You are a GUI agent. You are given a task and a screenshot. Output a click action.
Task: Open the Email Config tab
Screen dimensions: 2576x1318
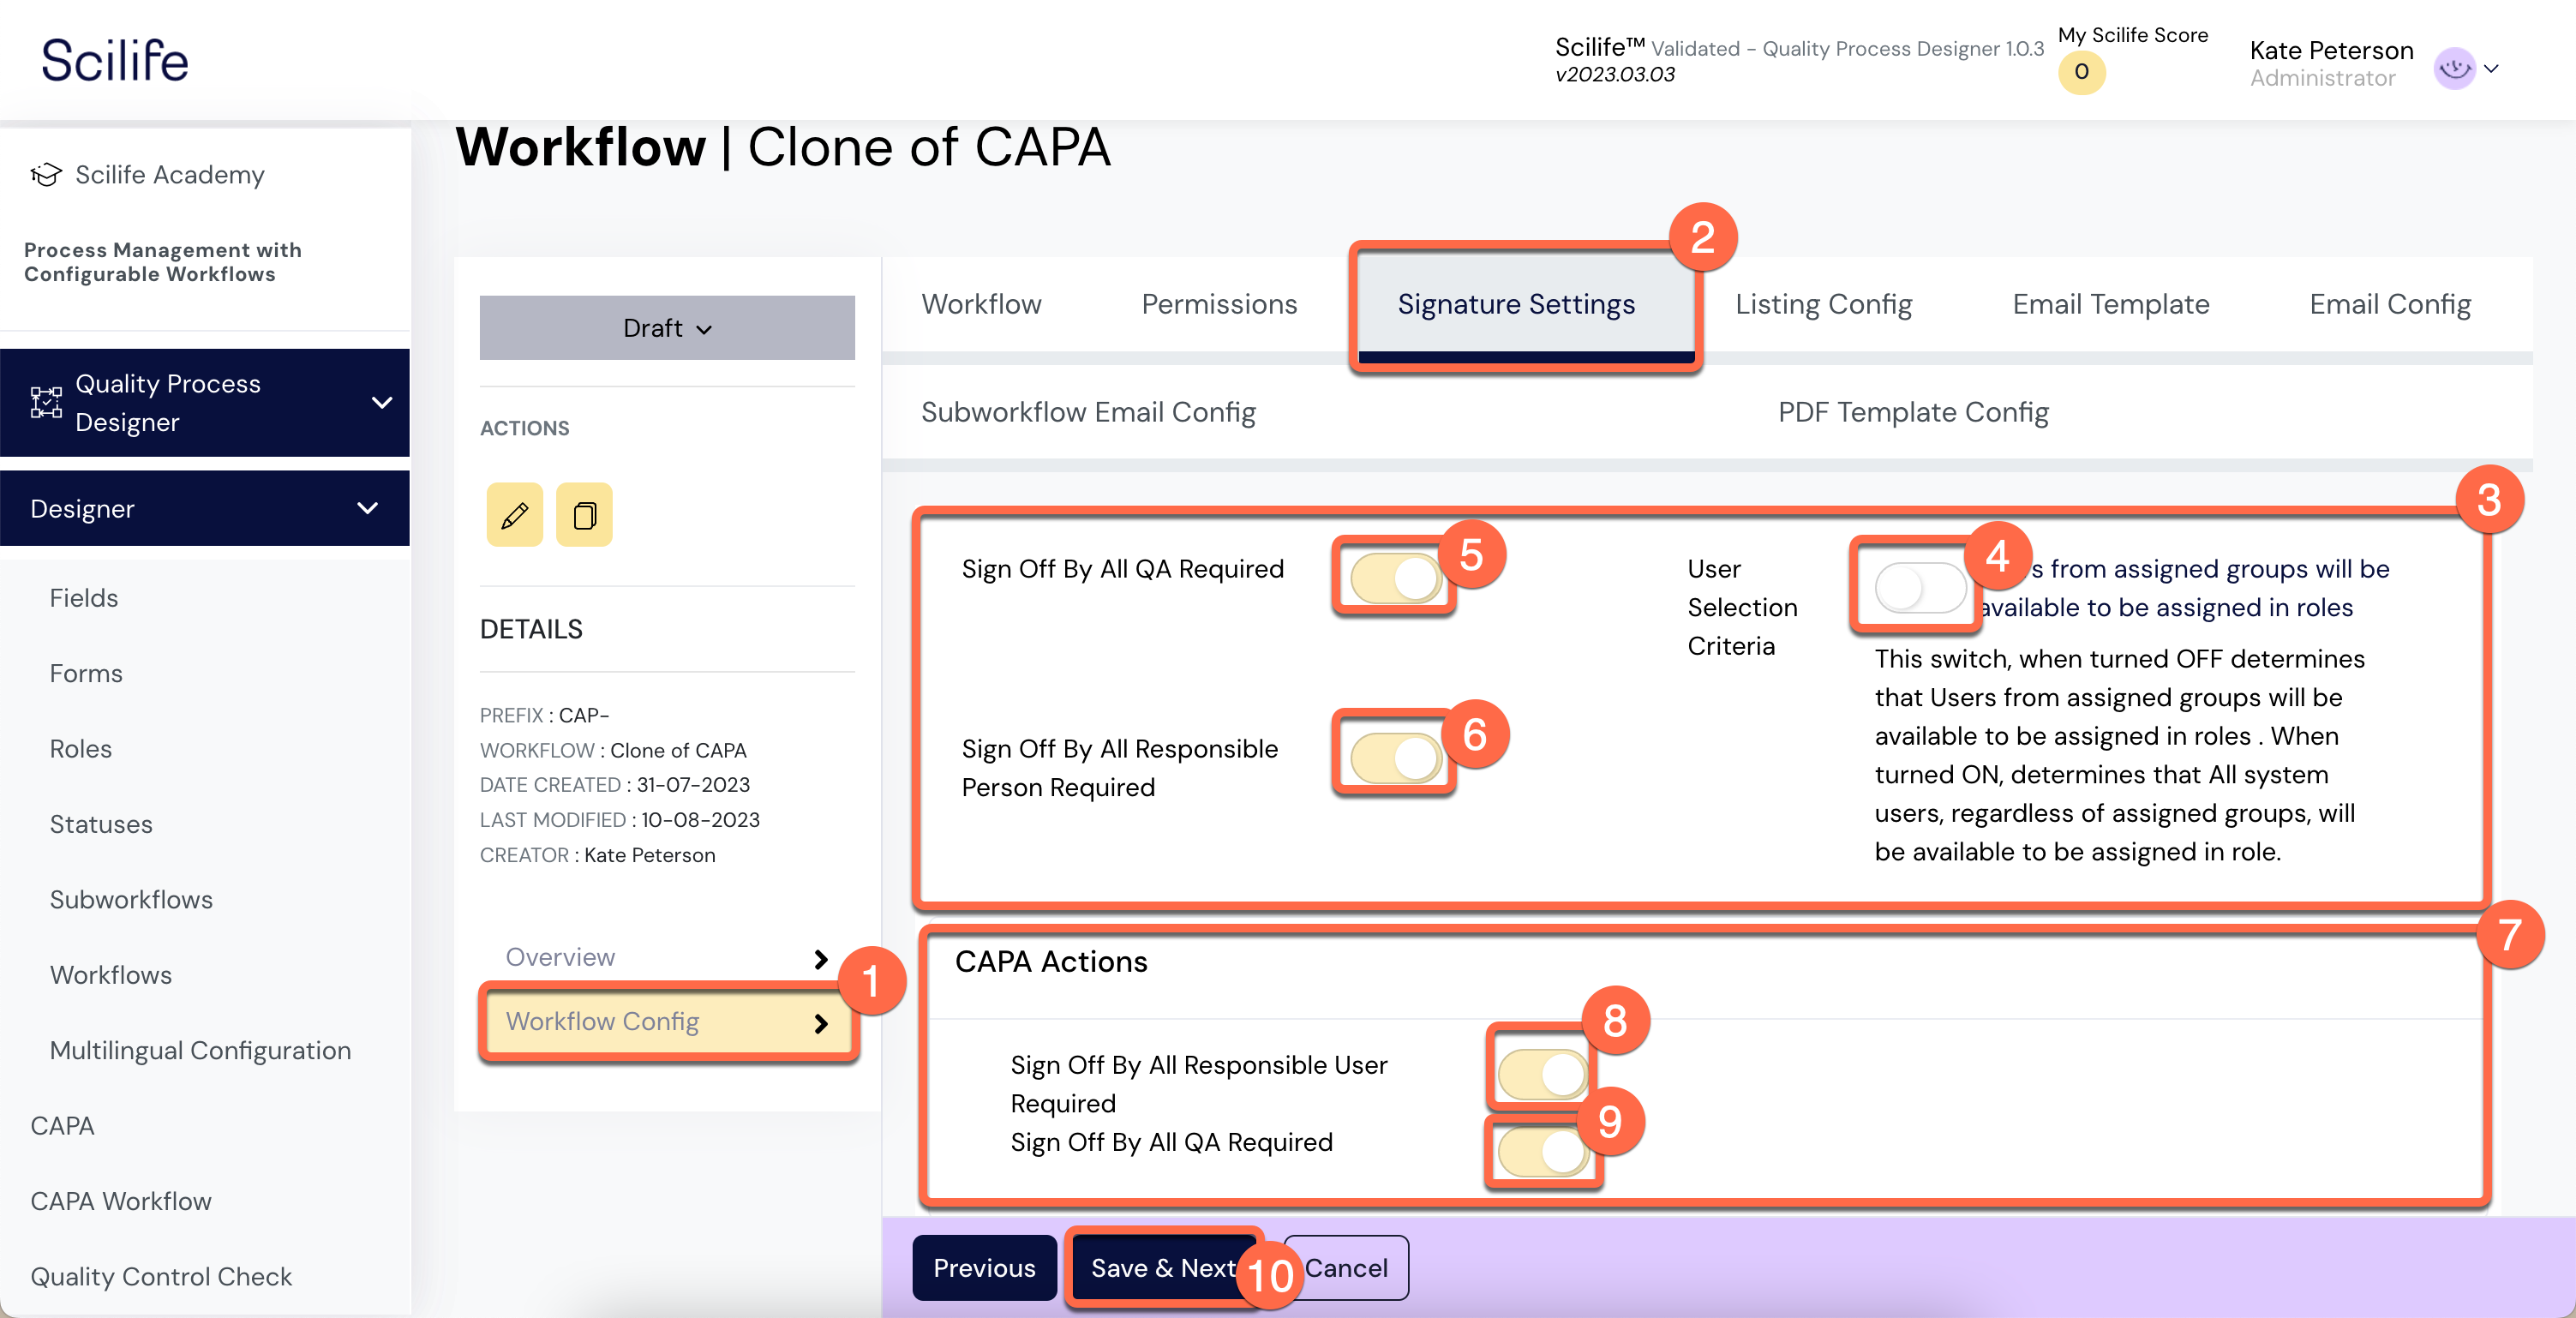[2390, 304]
